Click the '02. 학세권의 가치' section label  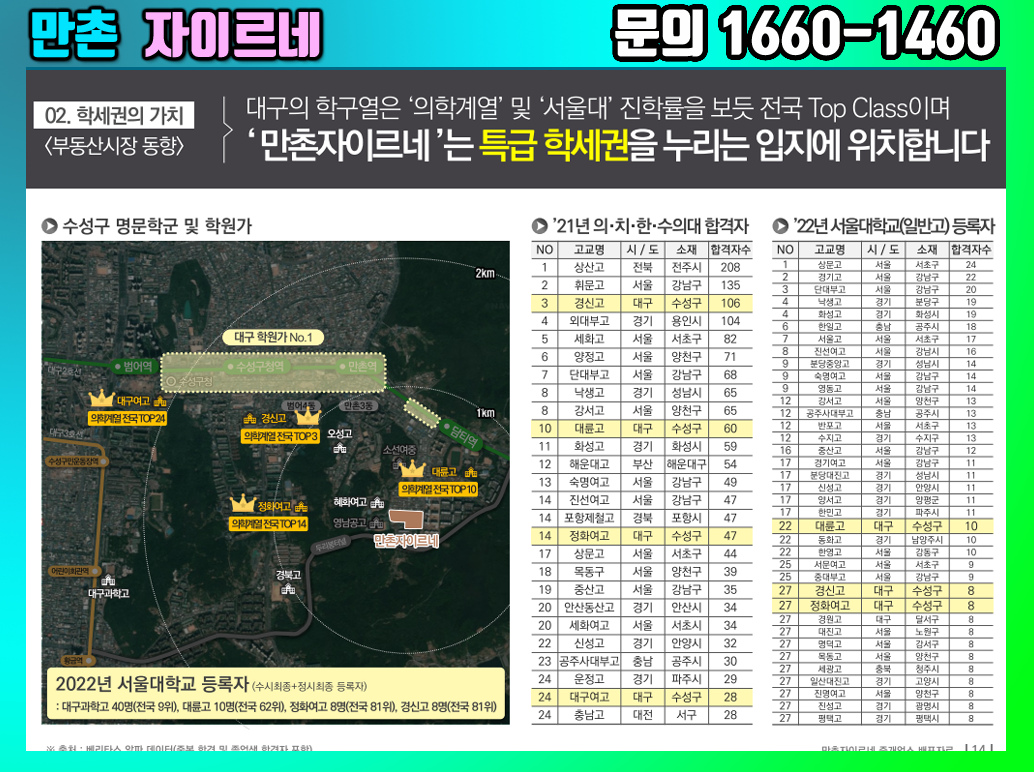pos(113,115)
